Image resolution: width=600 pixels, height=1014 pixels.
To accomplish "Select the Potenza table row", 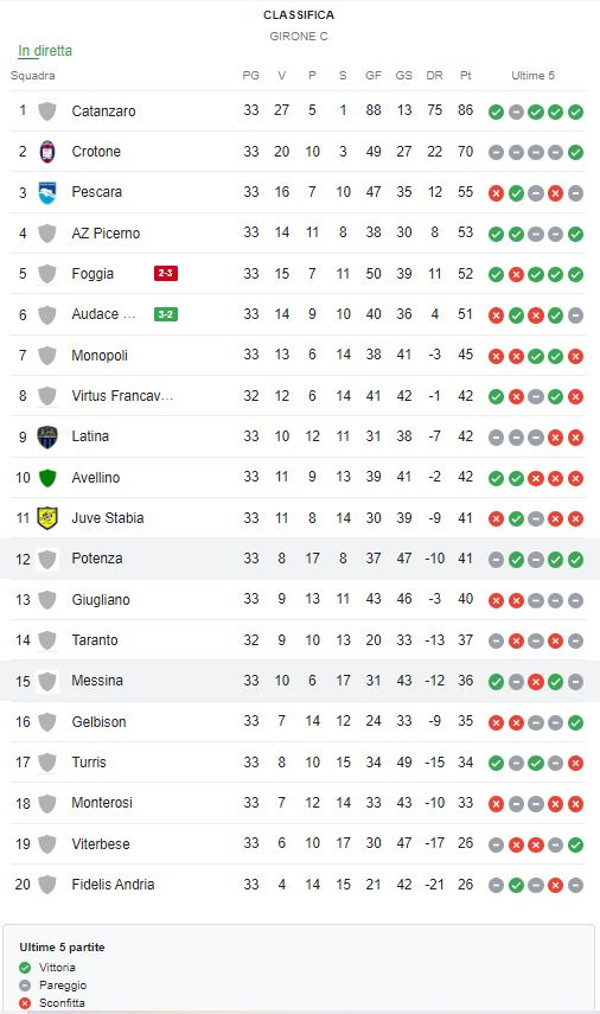I will [300, 558].
